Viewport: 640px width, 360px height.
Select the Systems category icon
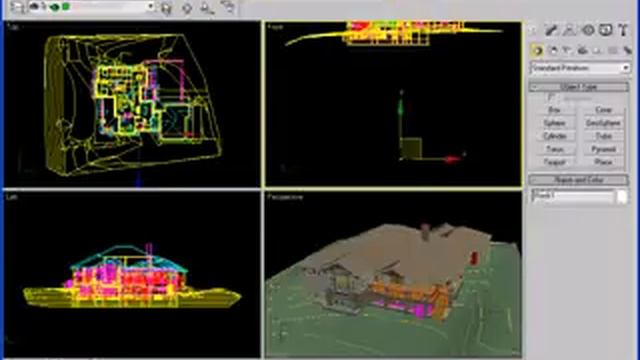(x=627, y=50)
